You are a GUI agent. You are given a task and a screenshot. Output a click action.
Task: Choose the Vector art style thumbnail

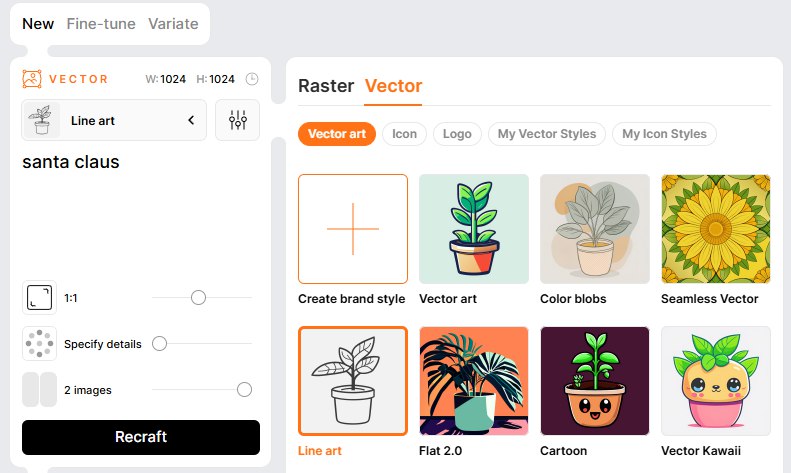474,229
